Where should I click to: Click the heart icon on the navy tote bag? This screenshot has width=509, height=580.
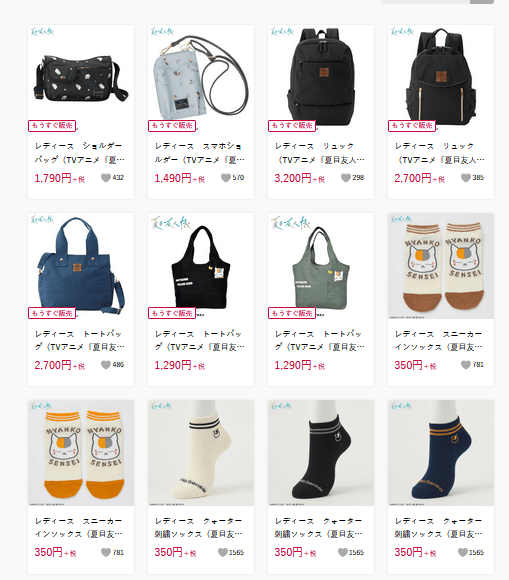pyautogui.click(x=106, y=365)
